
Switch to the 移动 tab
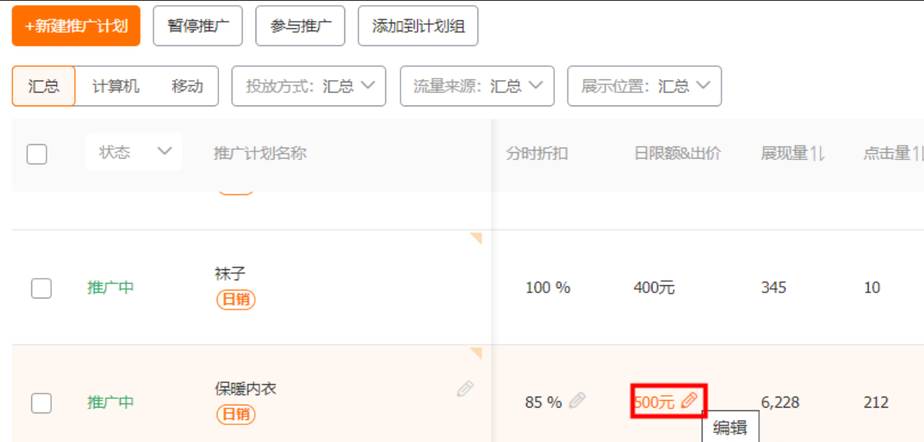187,86
